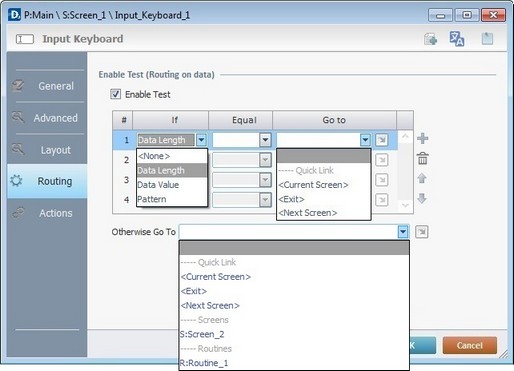
Task: Select the Routing tab
Action: click(x=47, y=181)
